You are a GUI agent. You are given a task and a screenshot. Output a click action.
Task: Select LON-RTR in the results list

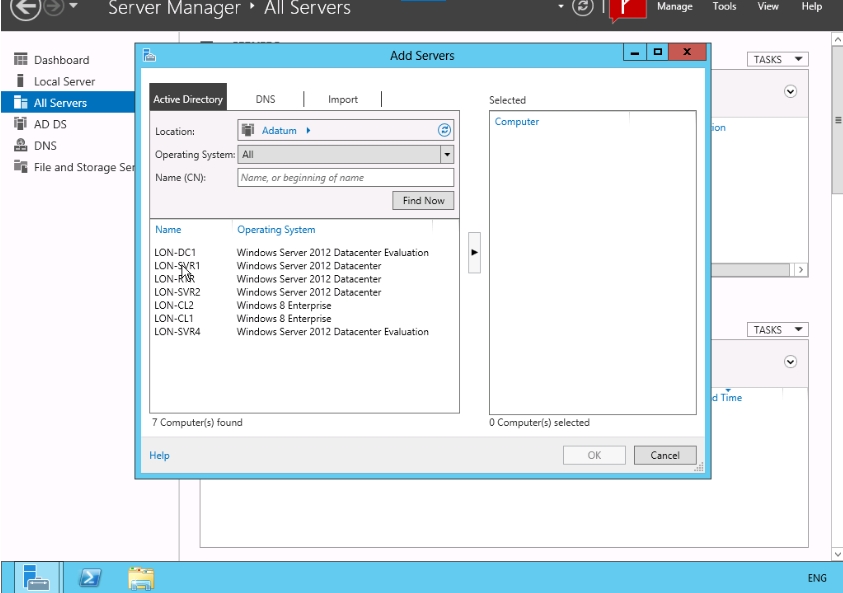tap(304, 279)
